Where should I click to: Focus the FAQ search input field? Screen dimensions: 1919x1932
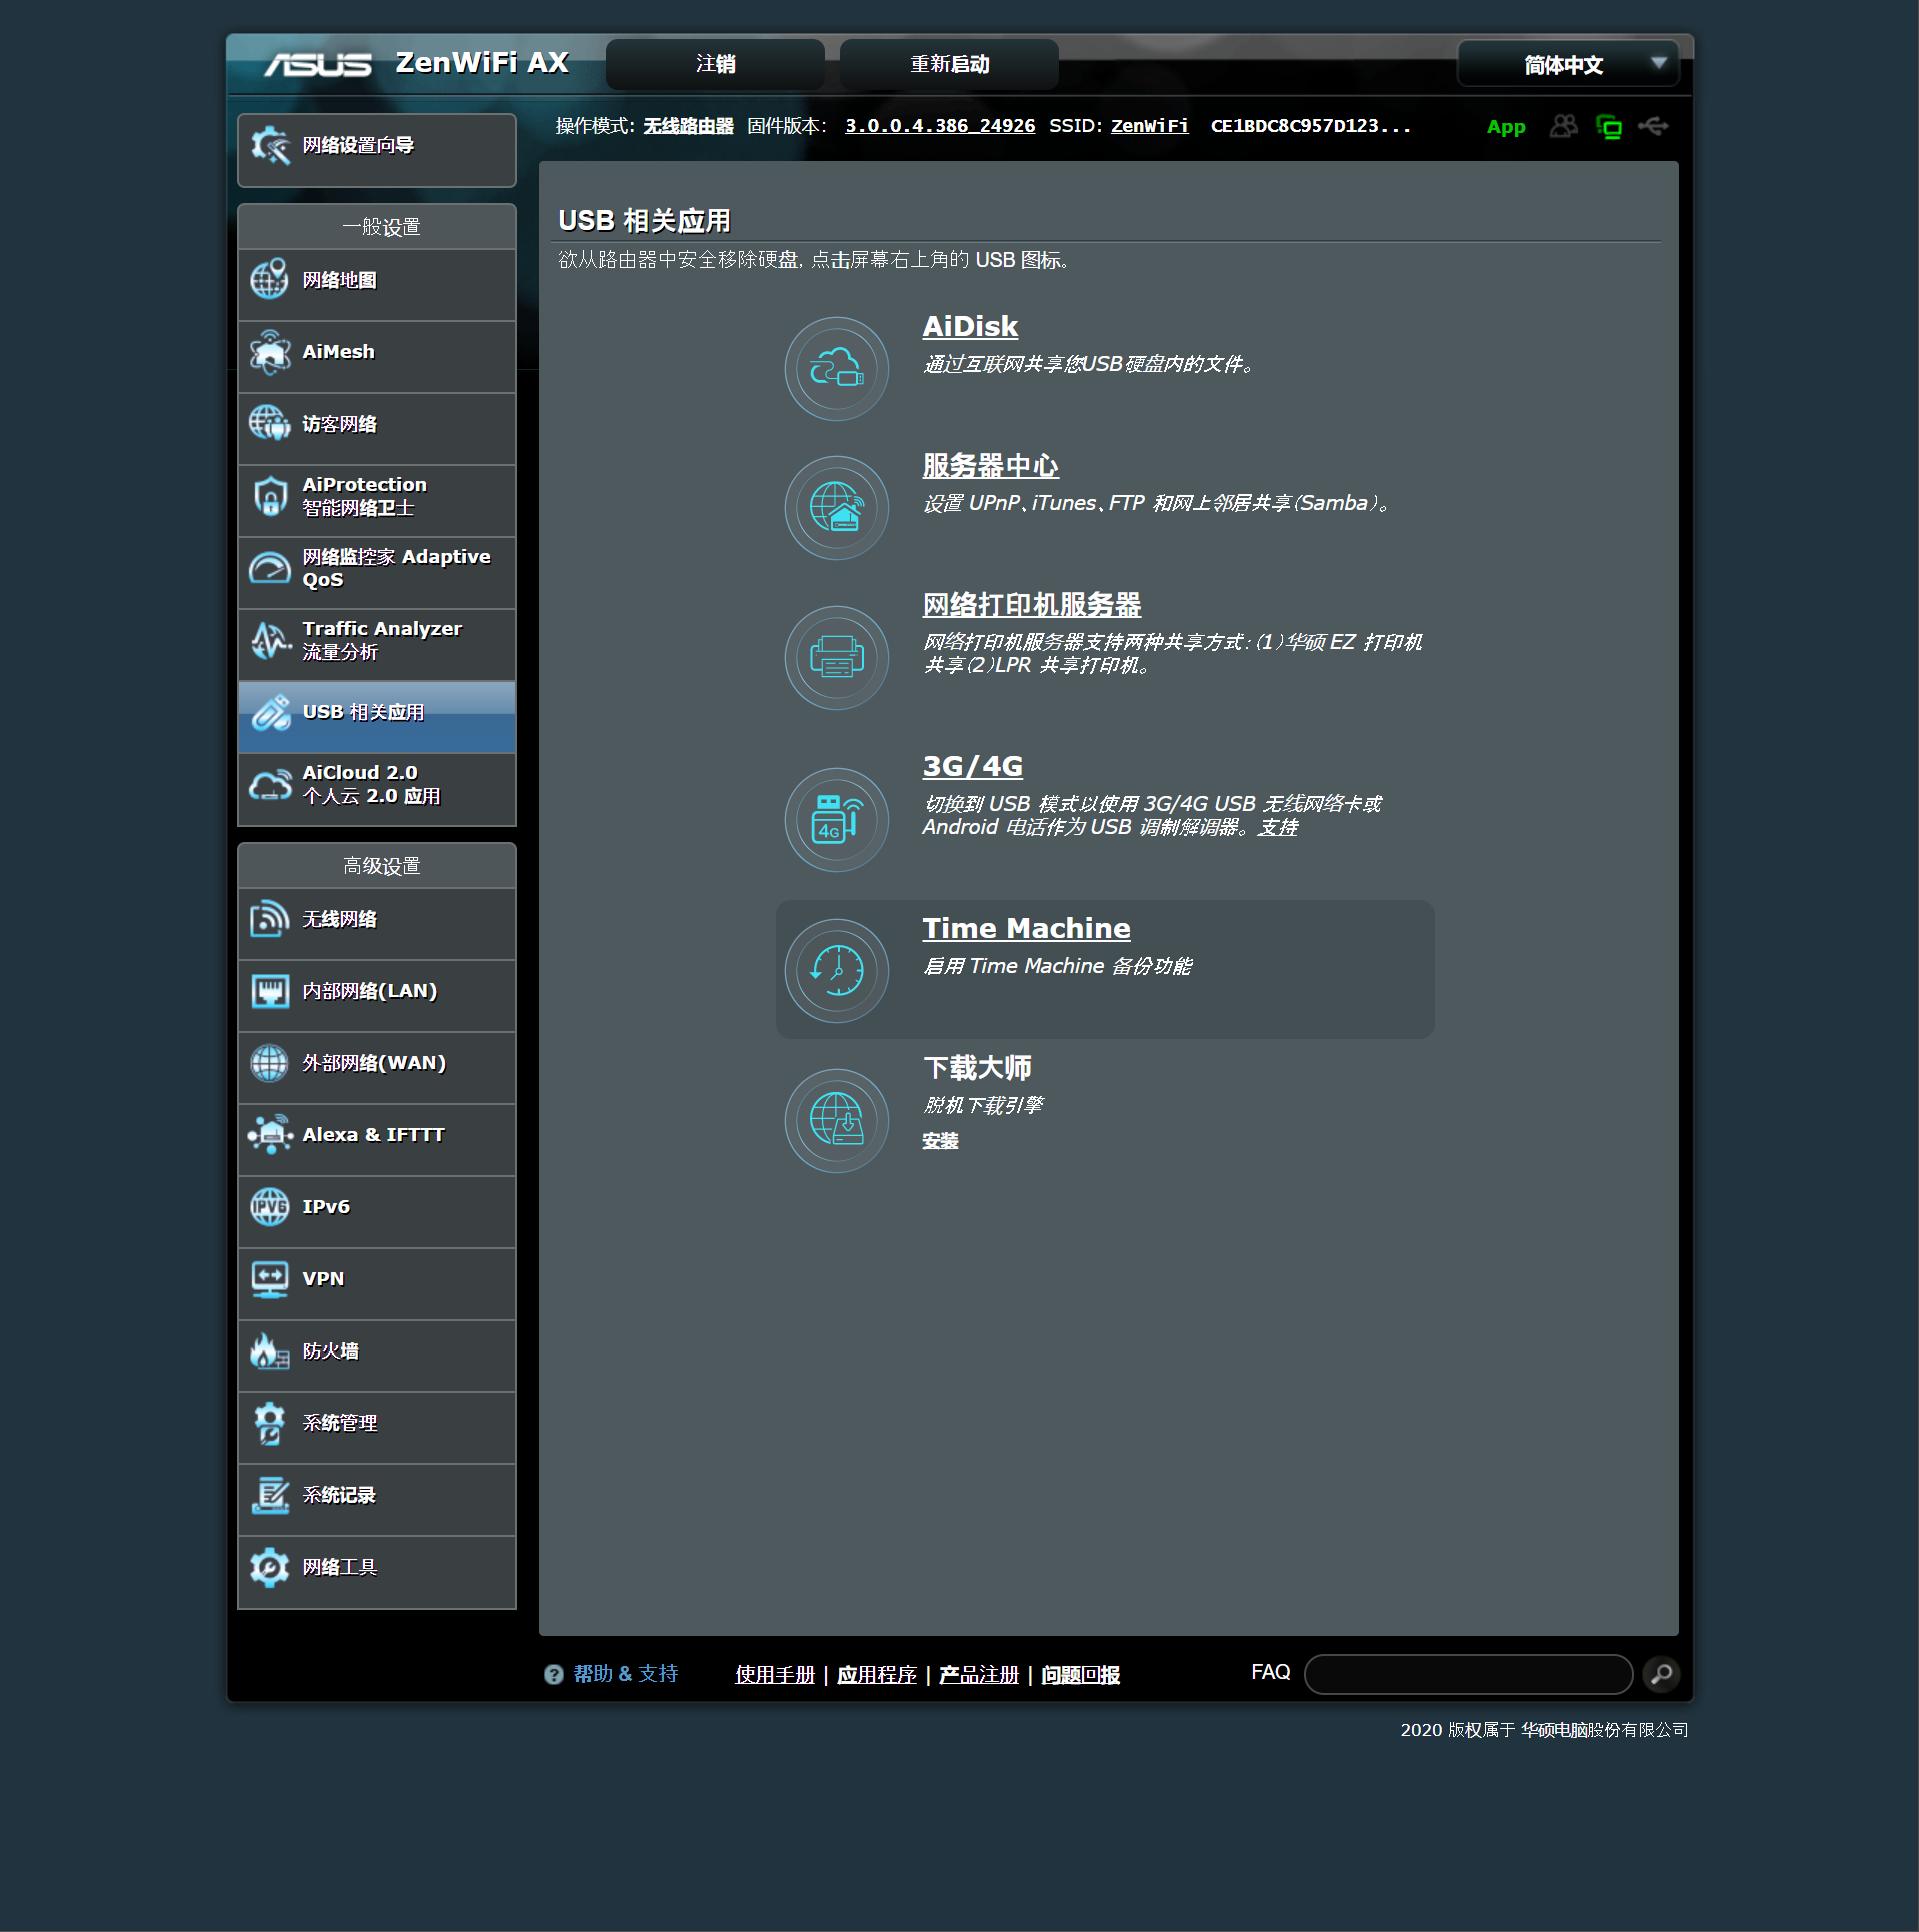1467,1674
